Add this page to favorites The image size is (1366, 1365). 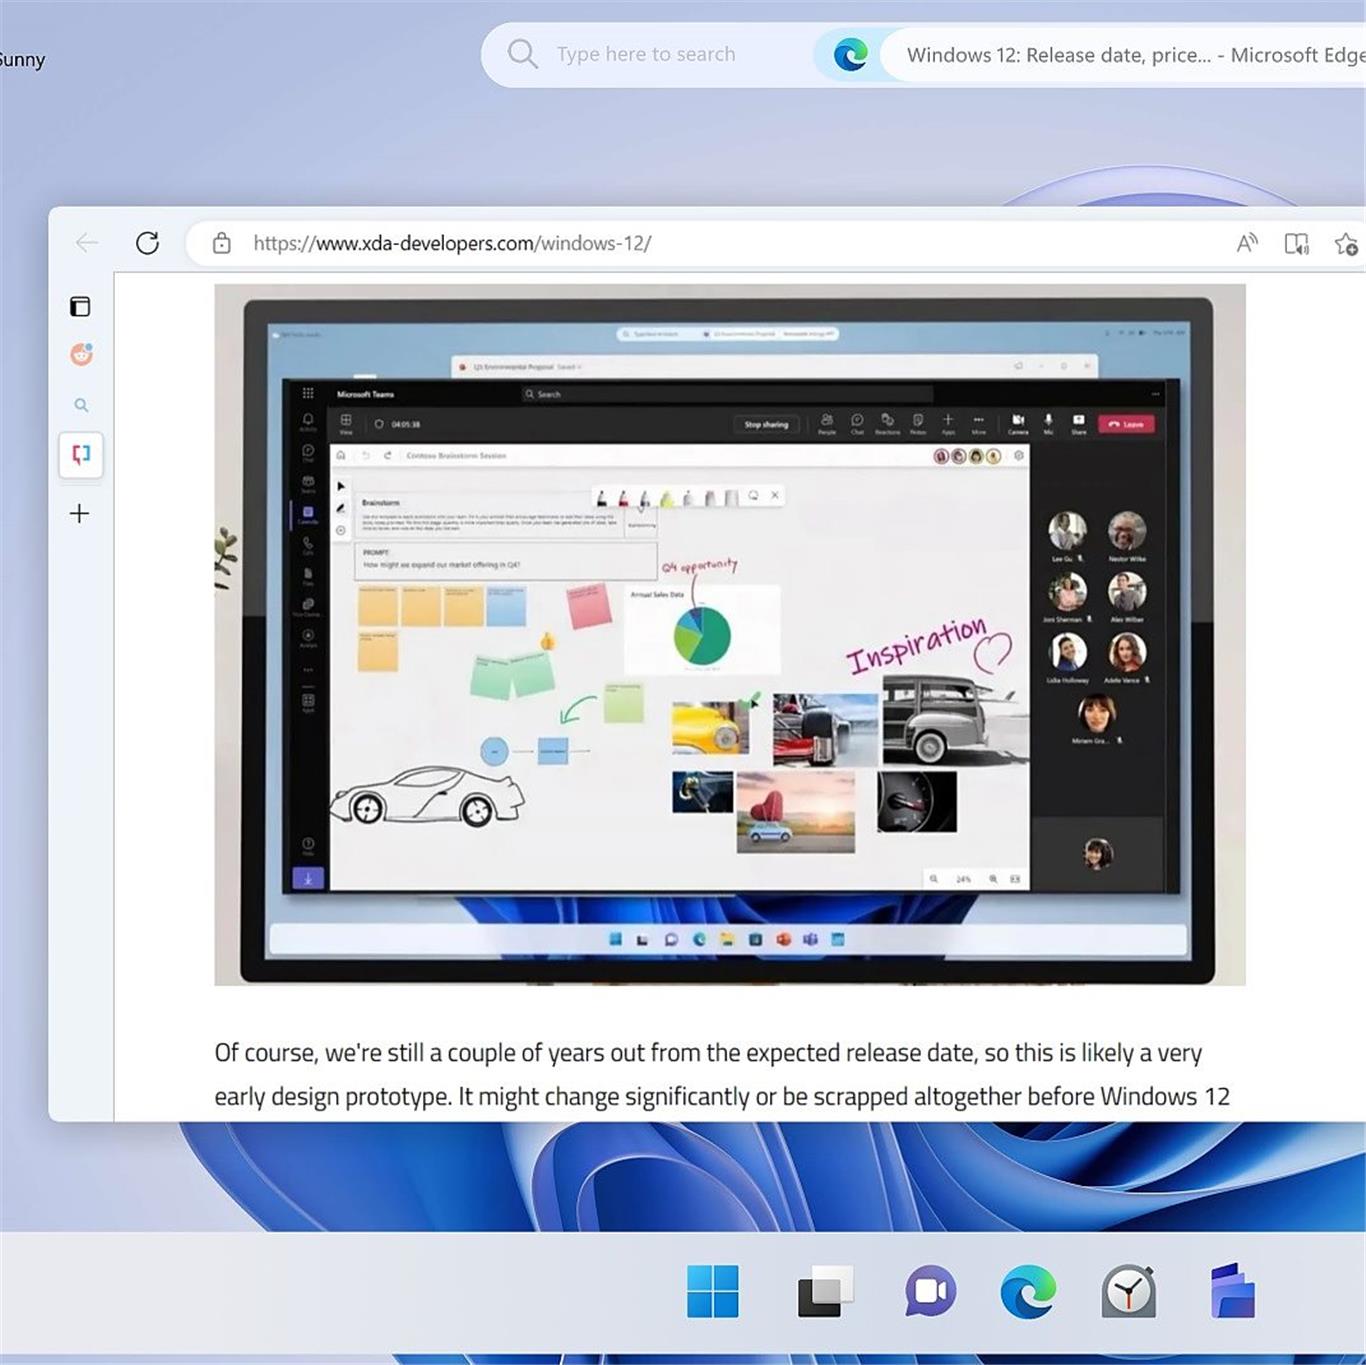(x=1346, y=243)
